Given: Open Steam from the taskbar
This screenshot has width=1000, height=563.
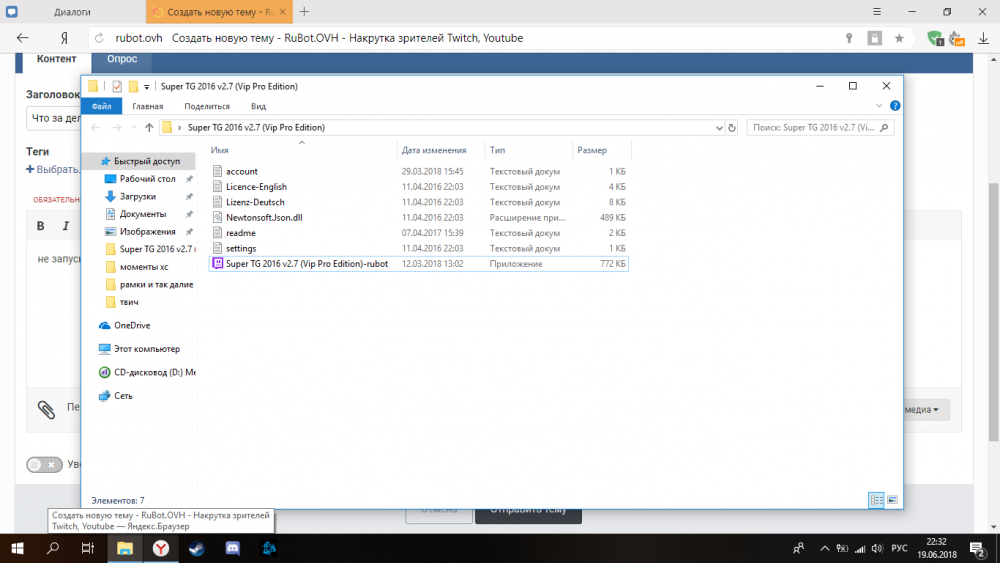Looking at the screenshot, I should click(196, 548).
